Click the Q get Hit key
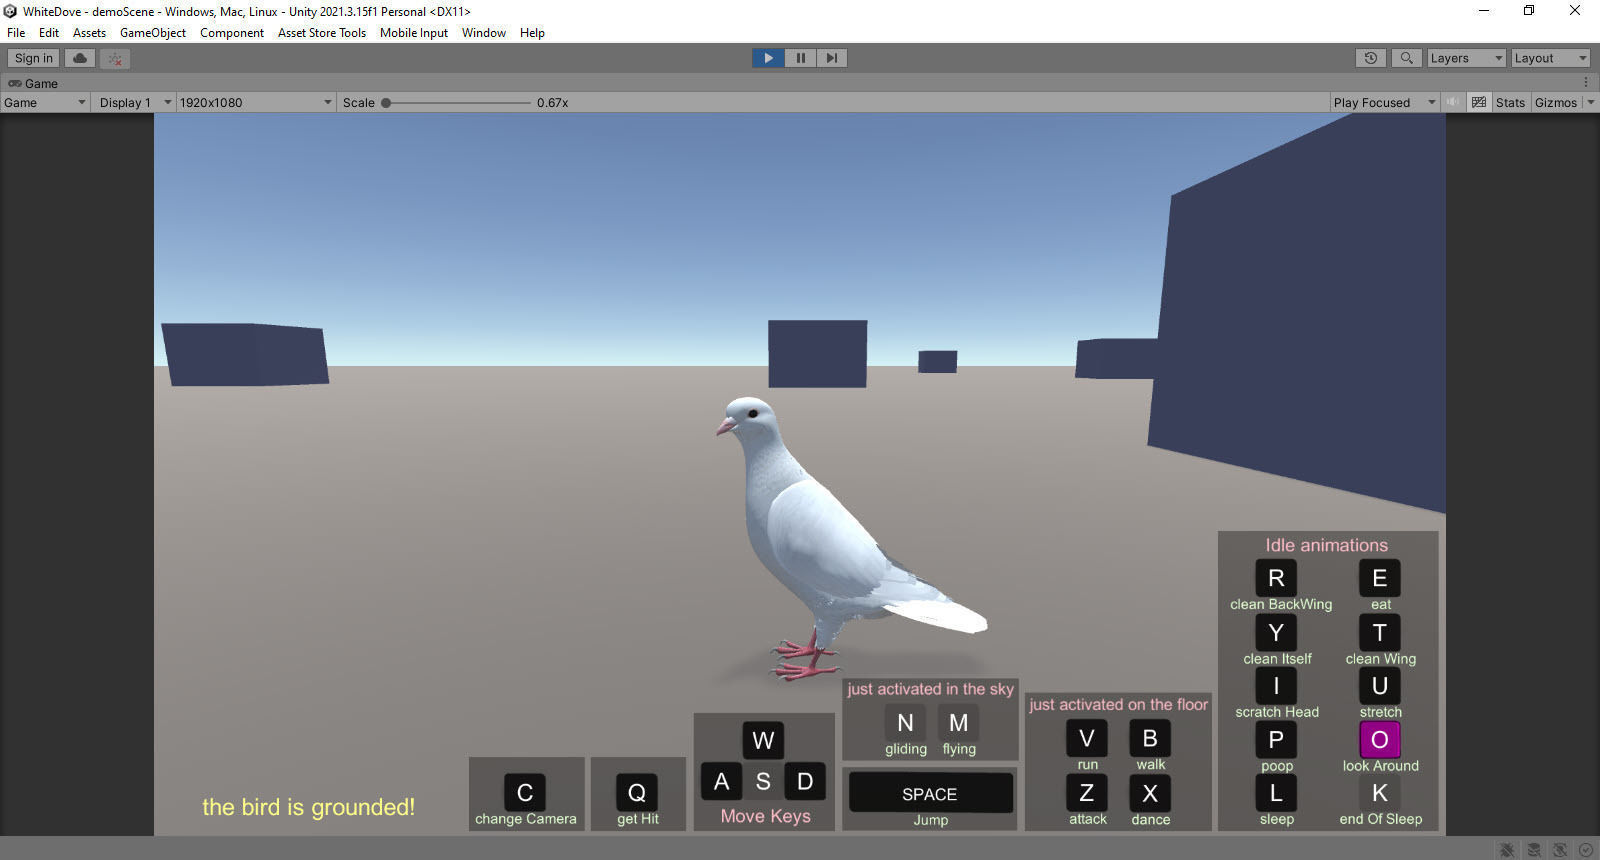The width and height of the screenshot is (1600, 860). 637,793
